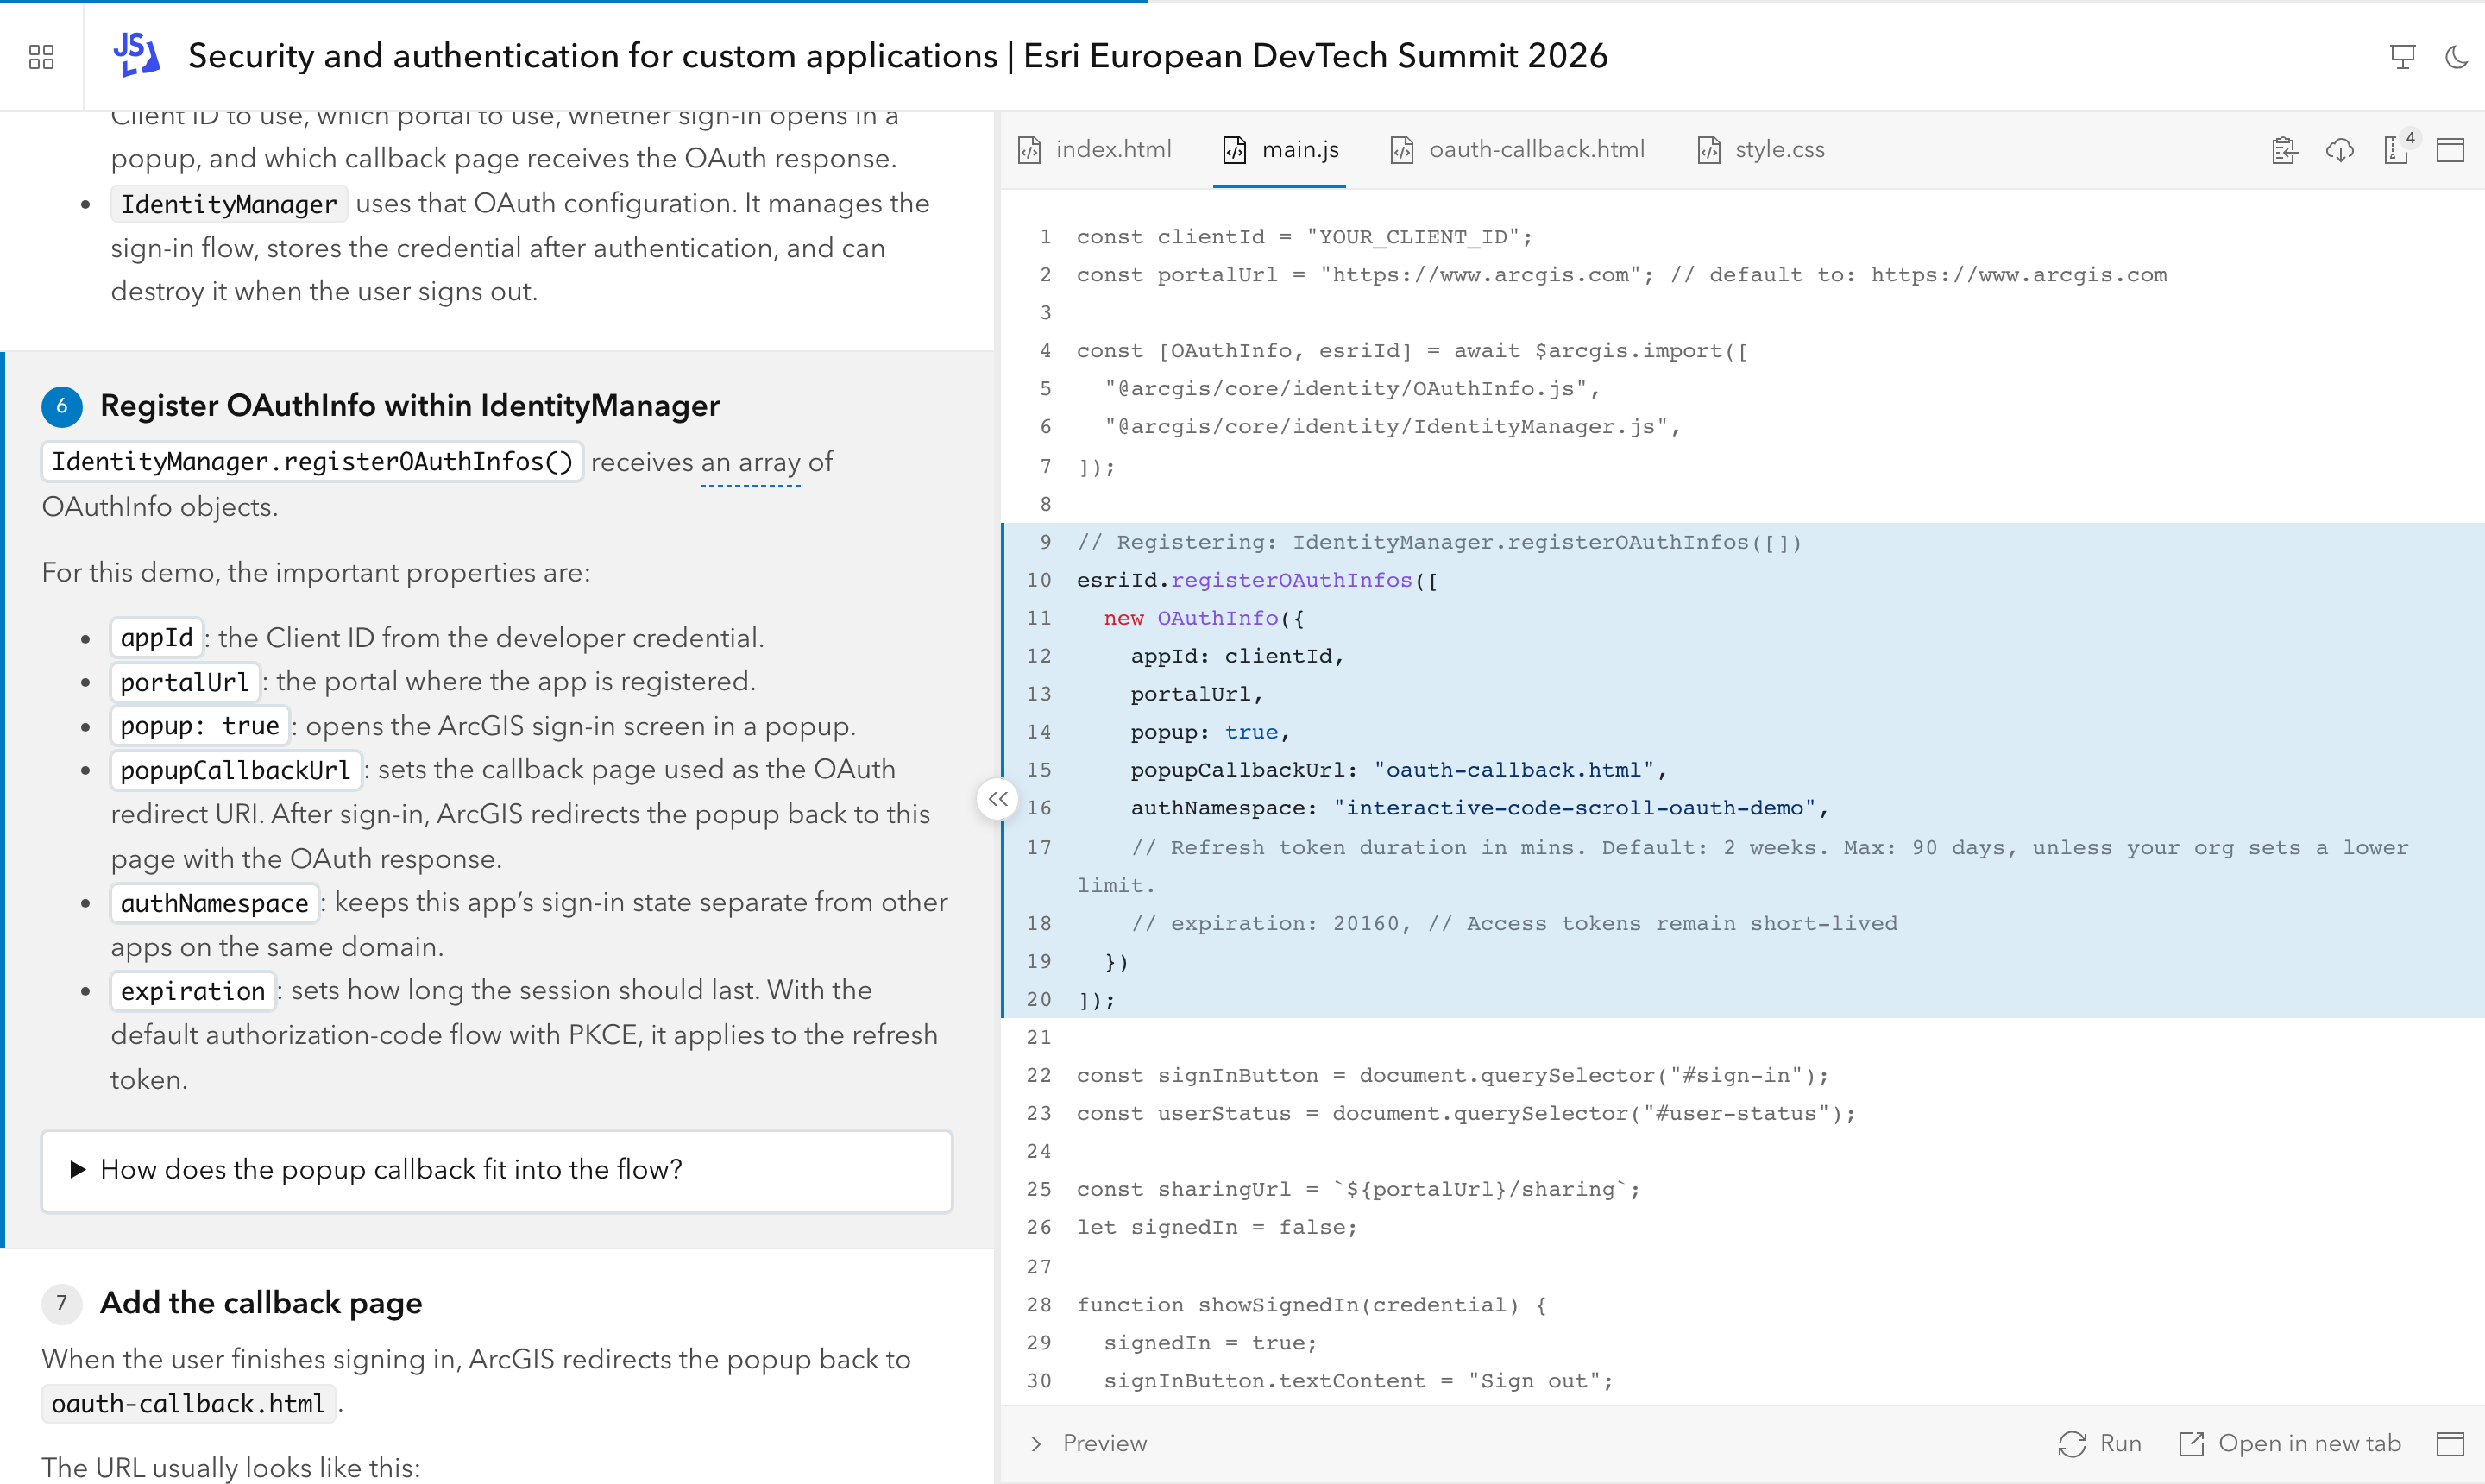Image resolution: width=2485 pixels, height=1484 pixels.
Task: Click the 'Register OAuthInfo within IdentityManager' heading
Action: [x=410, y=406]
